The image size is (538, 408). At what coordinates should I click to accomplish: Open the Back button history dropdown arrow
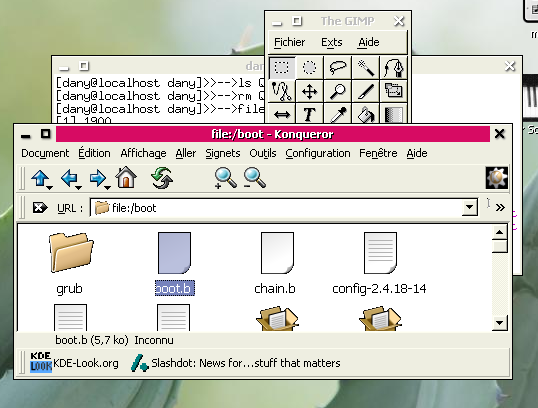pos(79,188)
